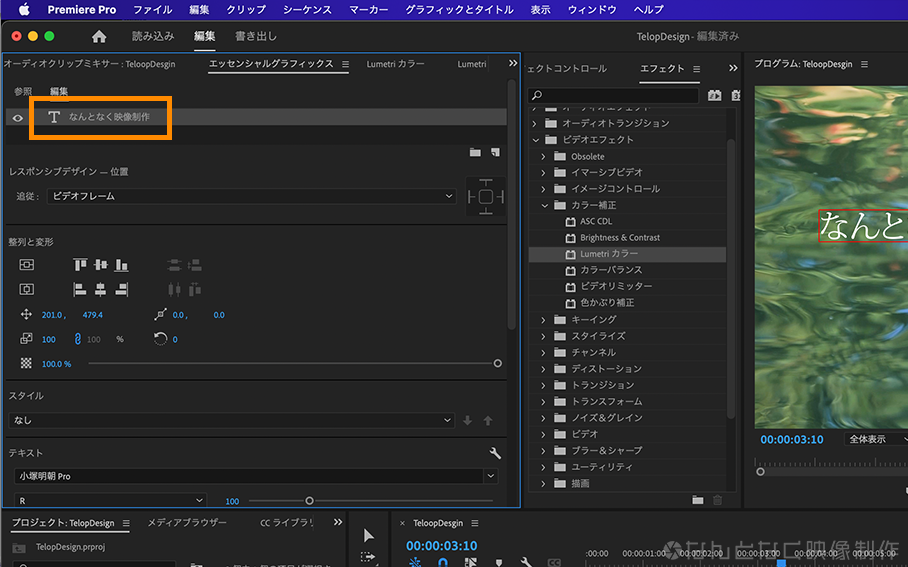Image resolution: width=908 pixels, height=567 pixels.
Task: Align bottom edges icon
Action: [x=122, y=265]
